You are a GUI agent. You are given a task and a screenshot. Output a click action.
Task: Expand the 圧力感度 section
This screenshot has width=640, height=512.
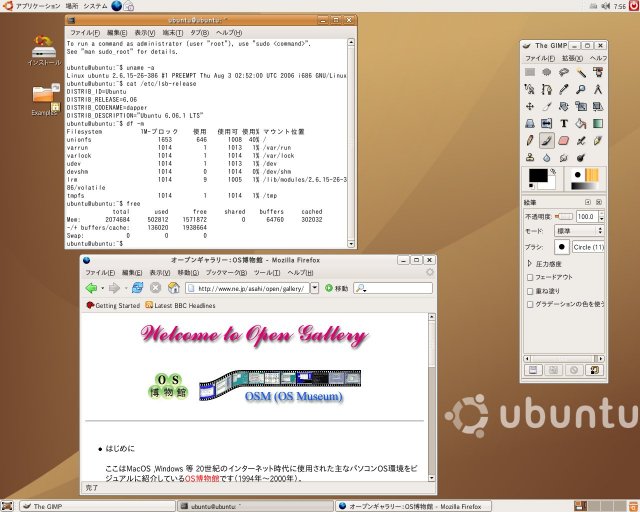click(x=530, y=264)
